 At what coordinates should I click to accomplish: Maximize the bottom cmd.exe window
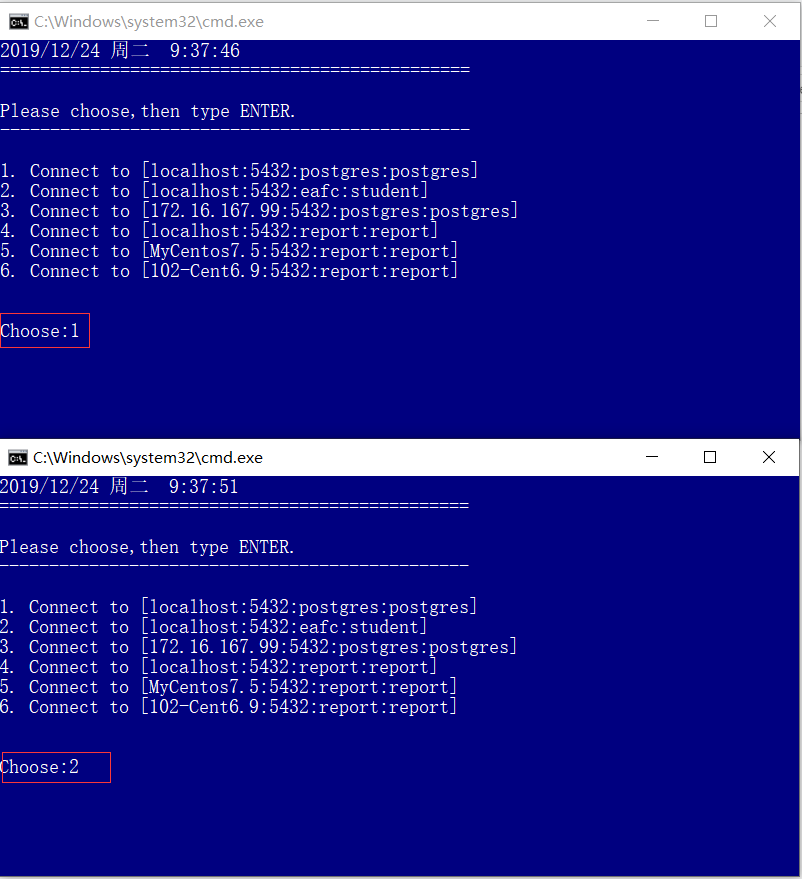[710, 458]
